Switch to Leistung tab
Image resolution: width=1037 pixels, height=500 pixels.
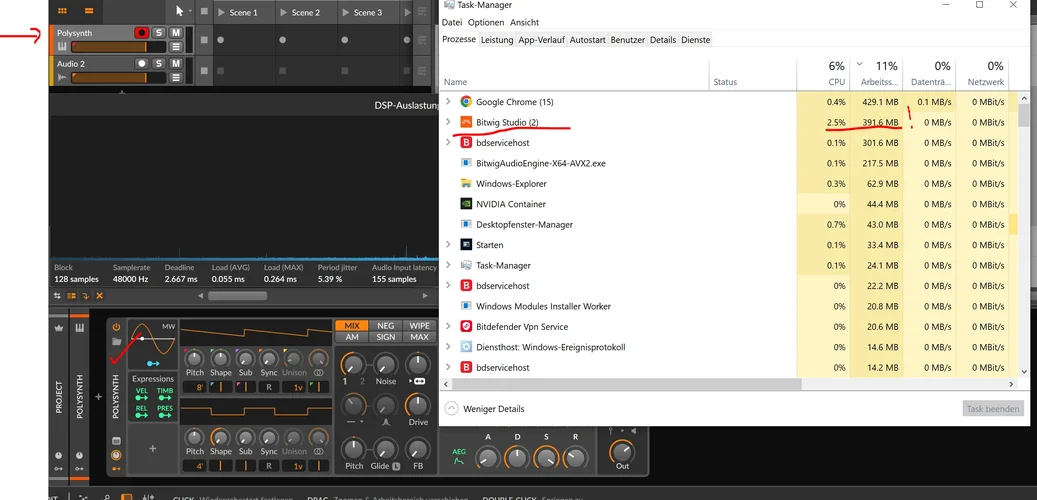[x=497, y=40]
